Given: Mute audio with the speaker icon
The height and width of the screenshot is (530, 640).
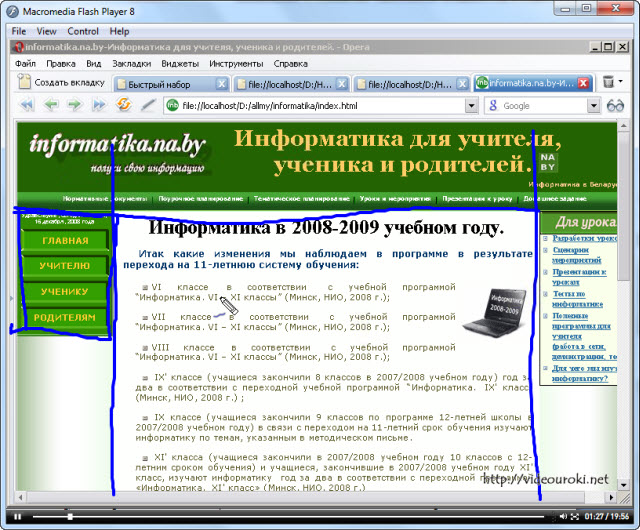Looking at the screenshot, I should pos(563,517).
